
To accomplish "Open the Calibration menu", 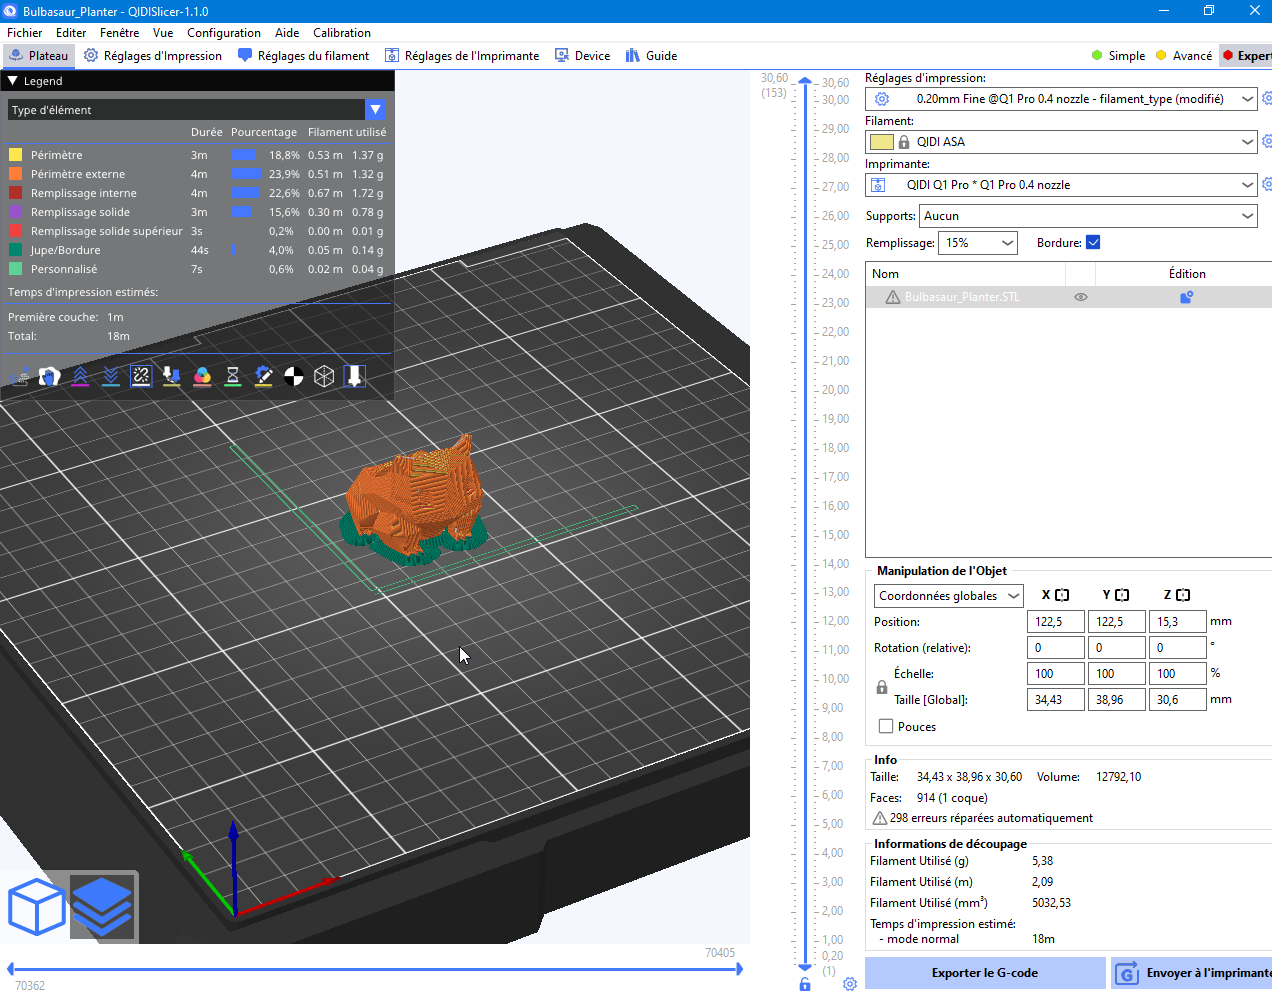I will [341, 33].
